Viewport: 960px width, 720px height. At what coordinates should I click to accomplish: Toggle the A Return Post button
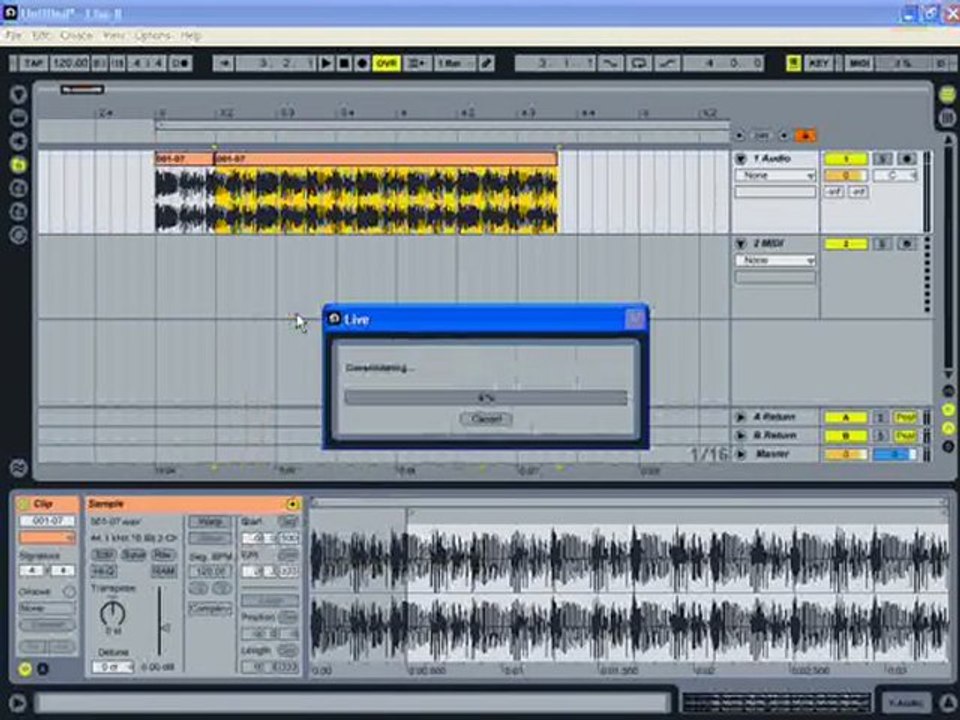[x=905, y=417]
